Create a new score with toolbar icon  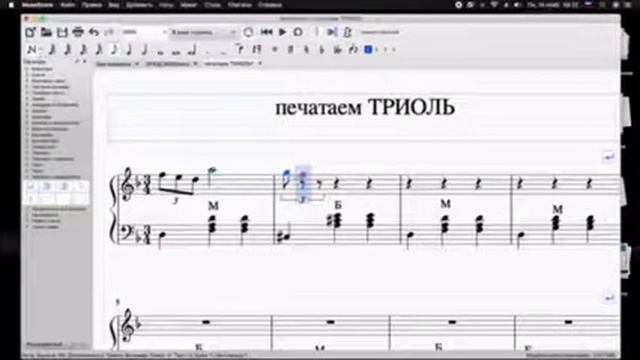click(x=31, y=32)
